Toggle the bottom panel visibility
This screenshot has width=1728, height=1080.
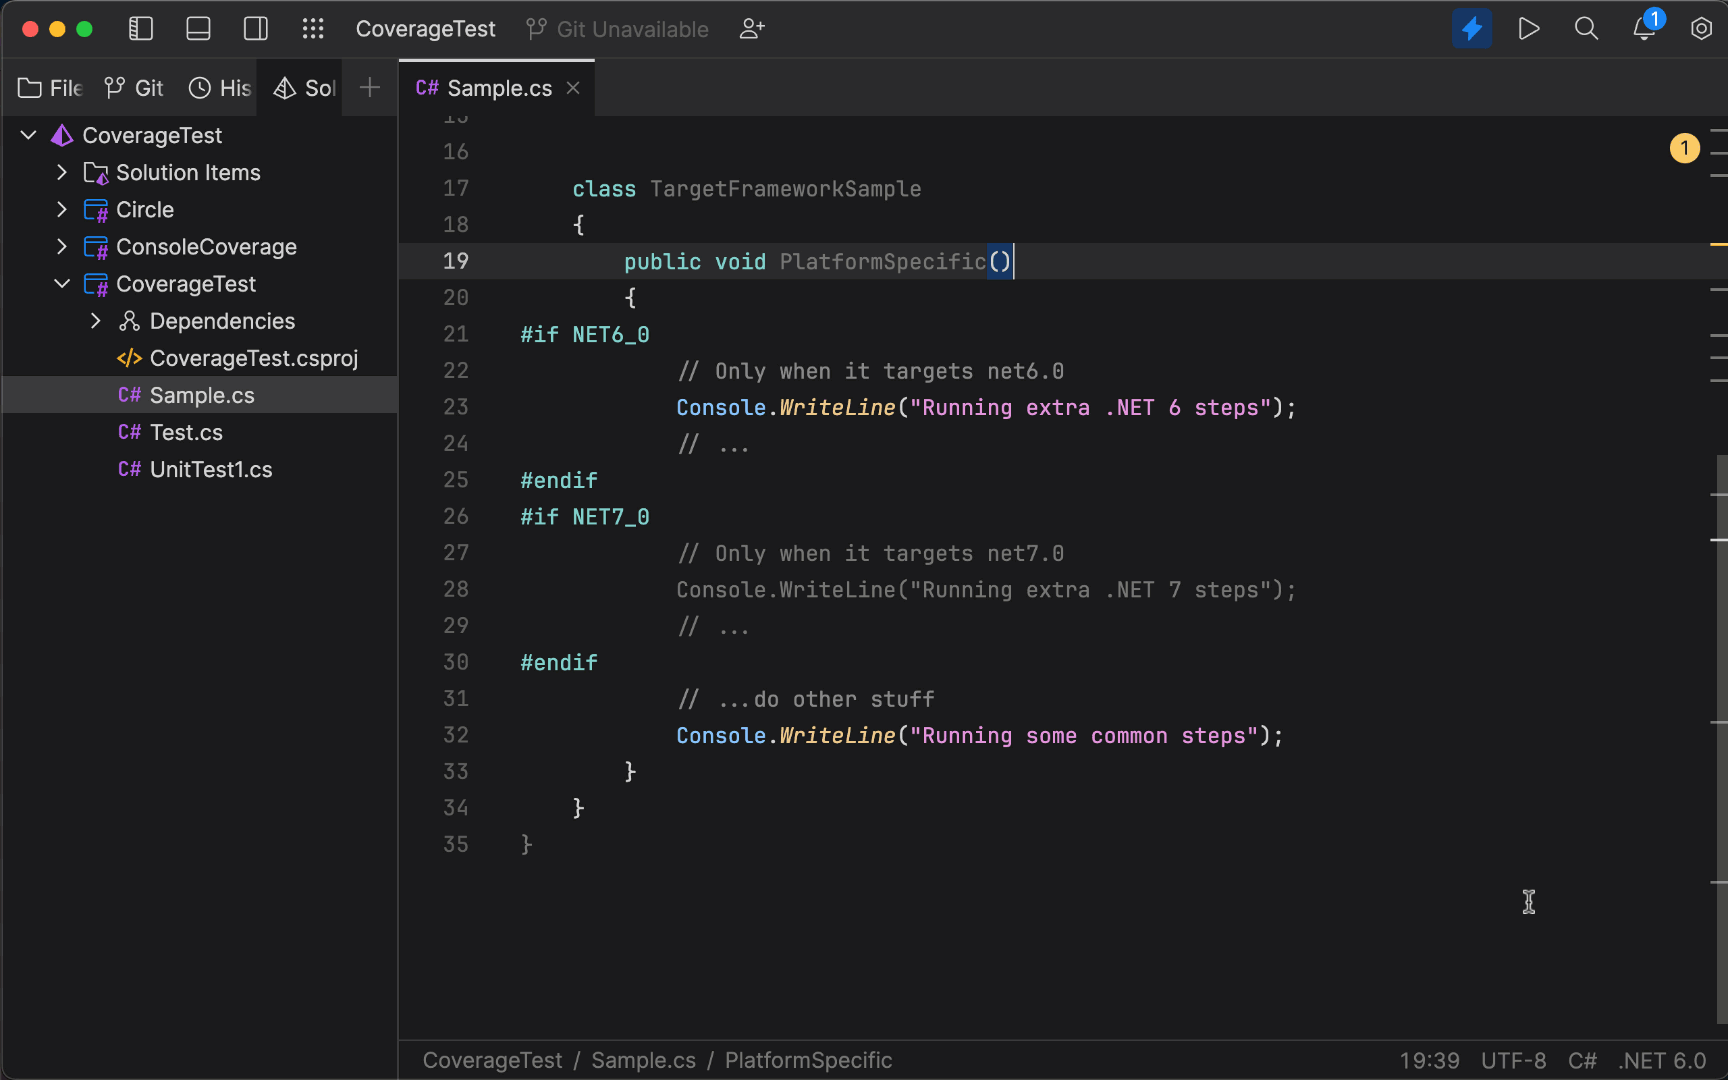(198, 29)
